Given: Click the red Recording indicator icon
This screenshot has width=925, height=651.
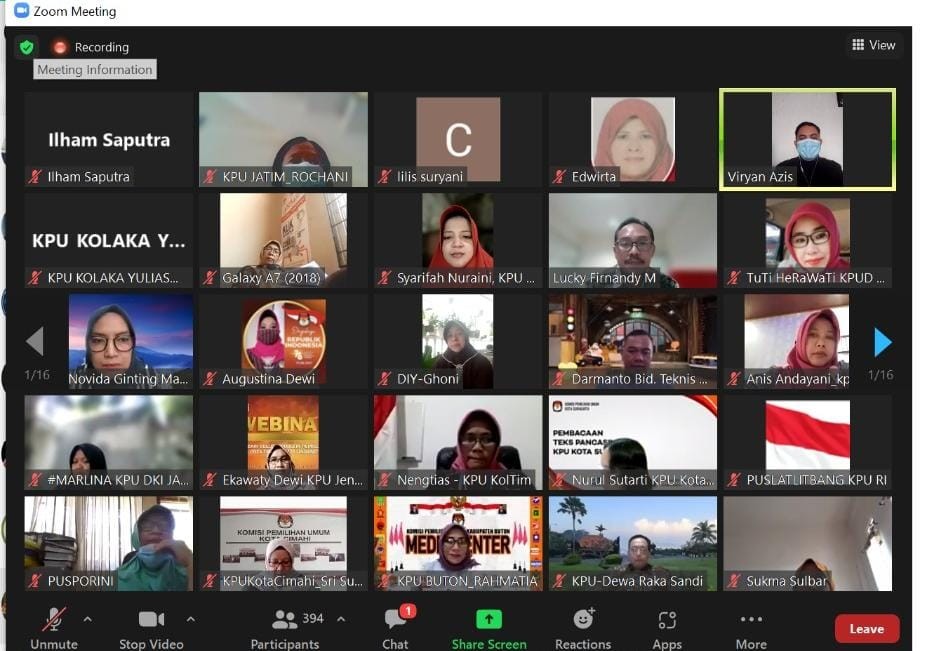Looking at the screenshot, I should tap(60, 47).
